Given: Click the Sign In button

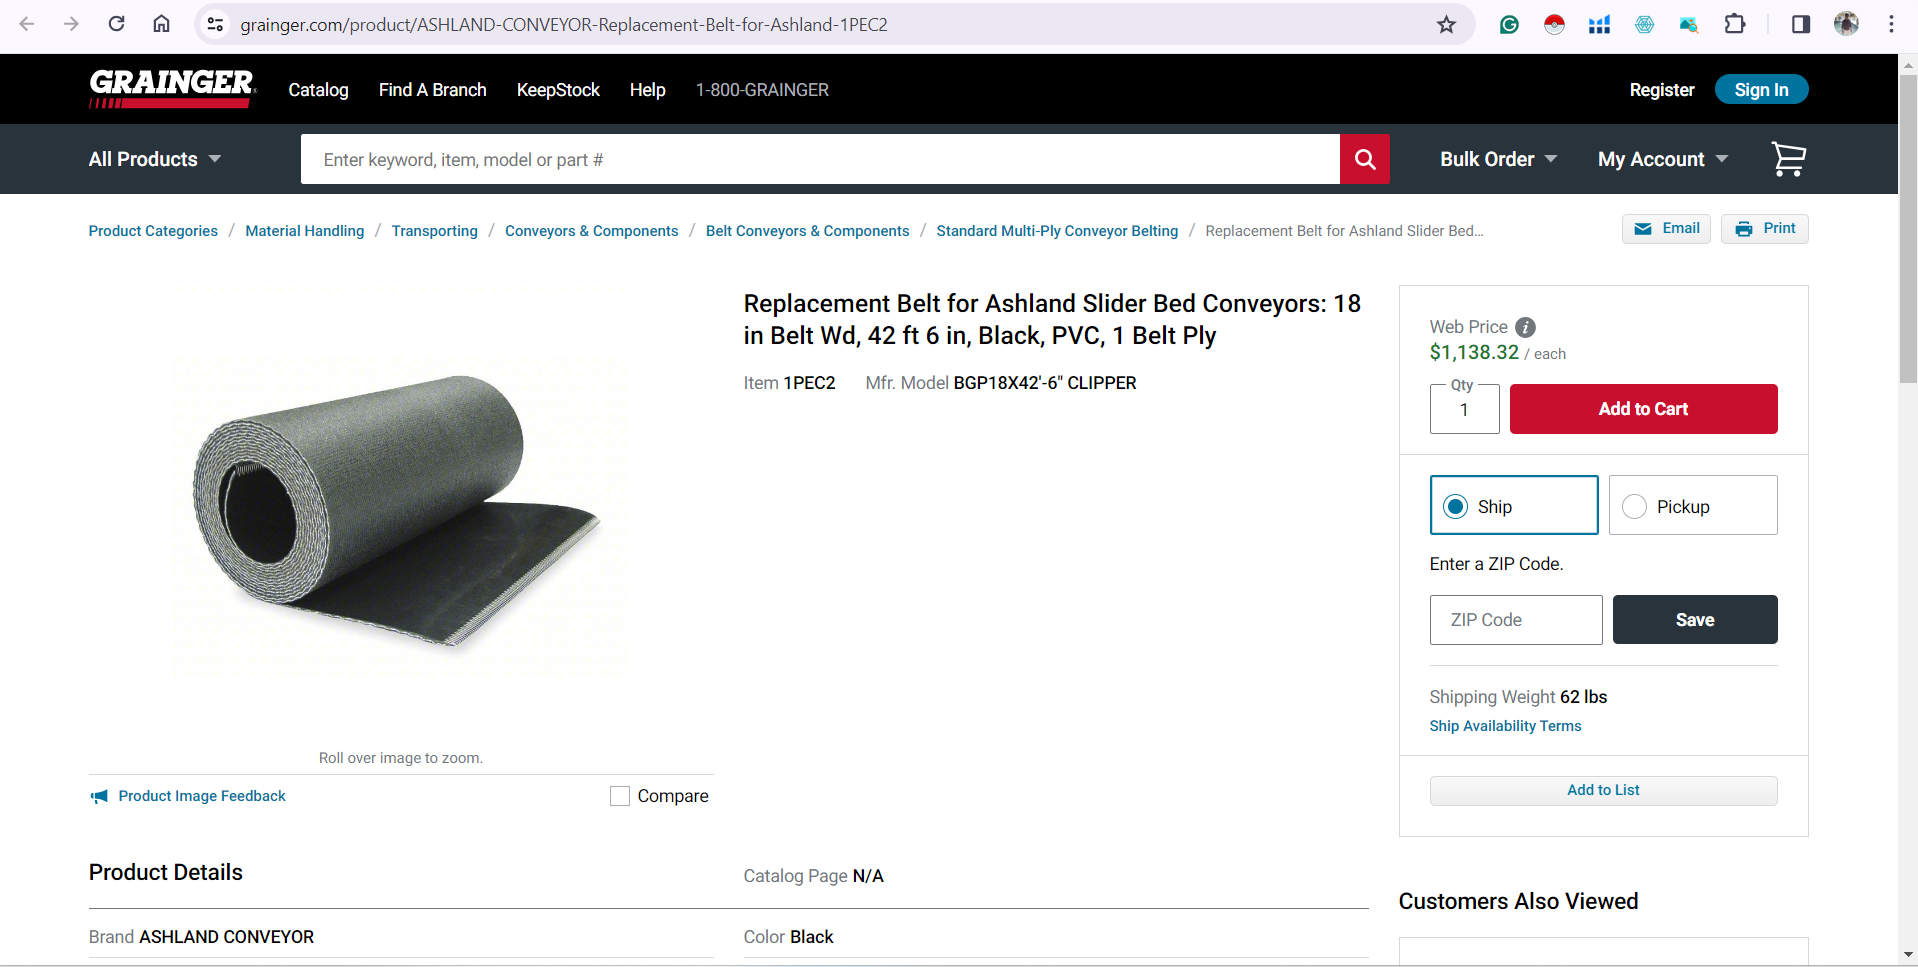Looking at the screenshot, I should [x=1761, y=89].
